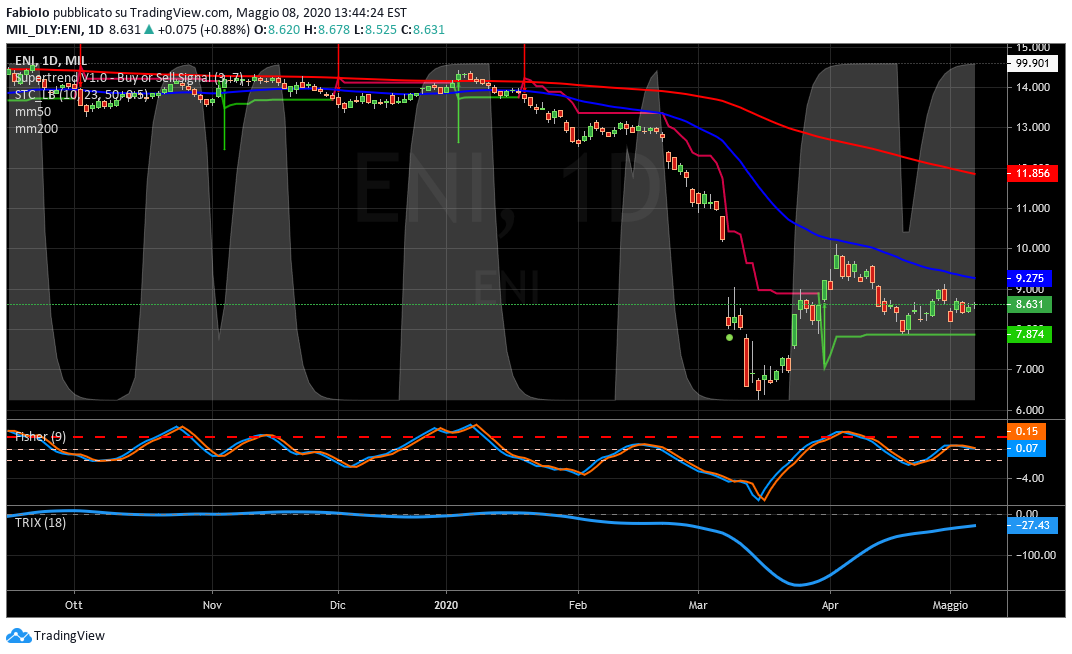Click the 2020 label on time axis
This screenshot has height=654, width=1072.
(x=446, y=605)
